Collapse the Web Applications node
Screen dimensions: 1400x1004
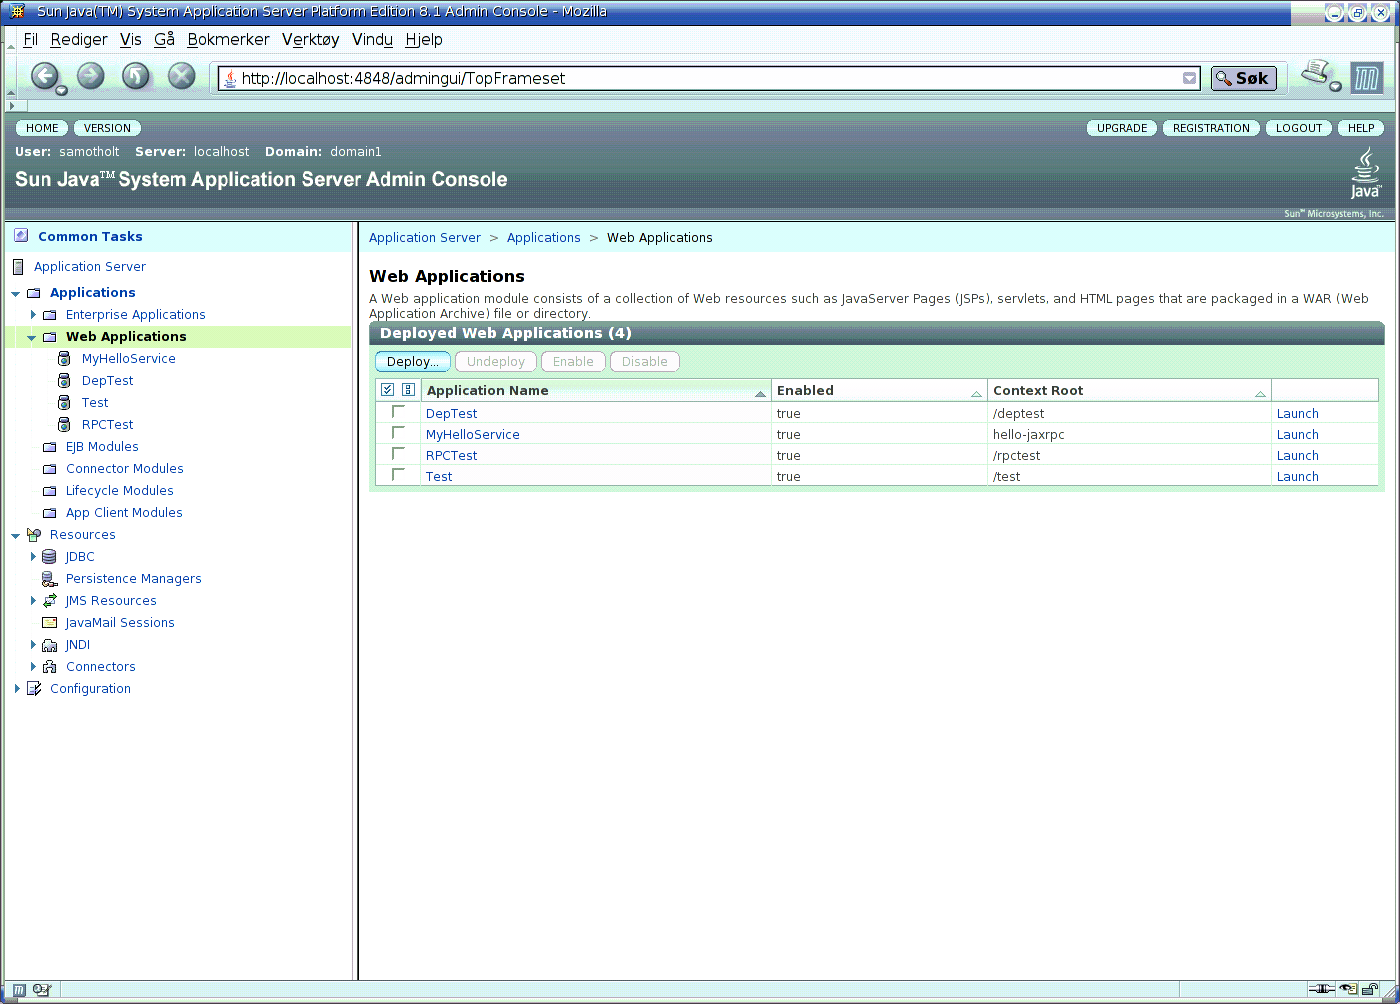tap(32, 338)
